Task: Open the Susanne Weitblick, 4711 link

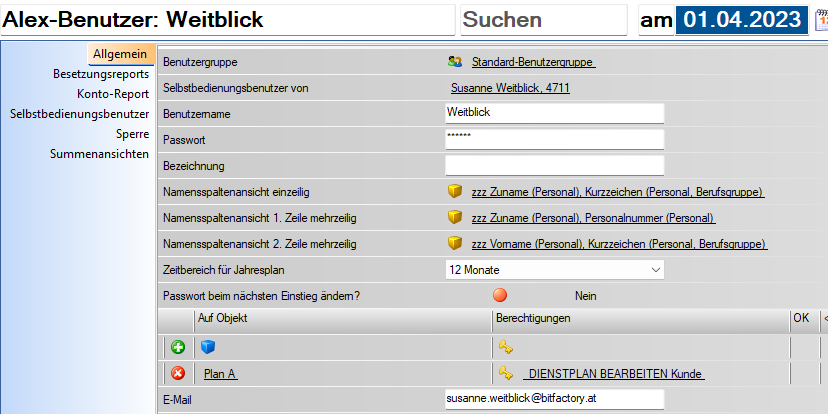Action: tap(510, 88)
